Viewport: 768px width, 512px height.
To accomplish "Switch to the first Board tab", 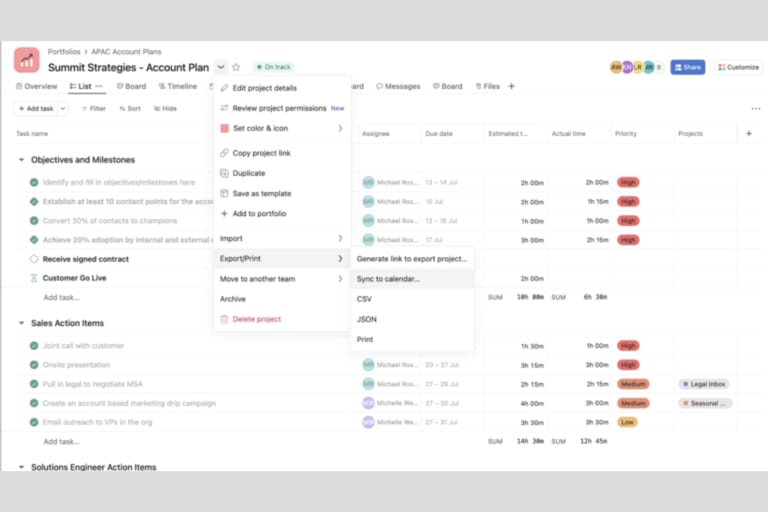I will click(x=131, y=86).
